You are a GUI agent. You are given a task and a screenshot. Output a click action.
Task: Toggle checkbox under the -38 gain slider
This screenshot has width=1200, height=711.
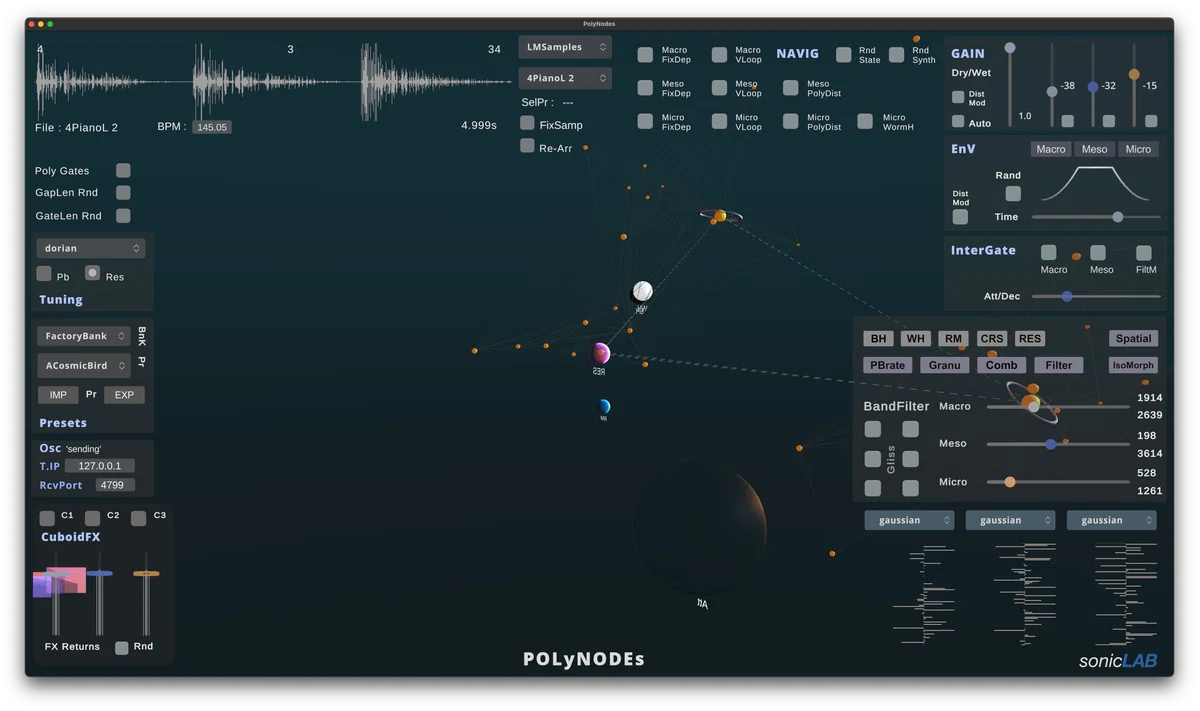[x=1068, y=121]
